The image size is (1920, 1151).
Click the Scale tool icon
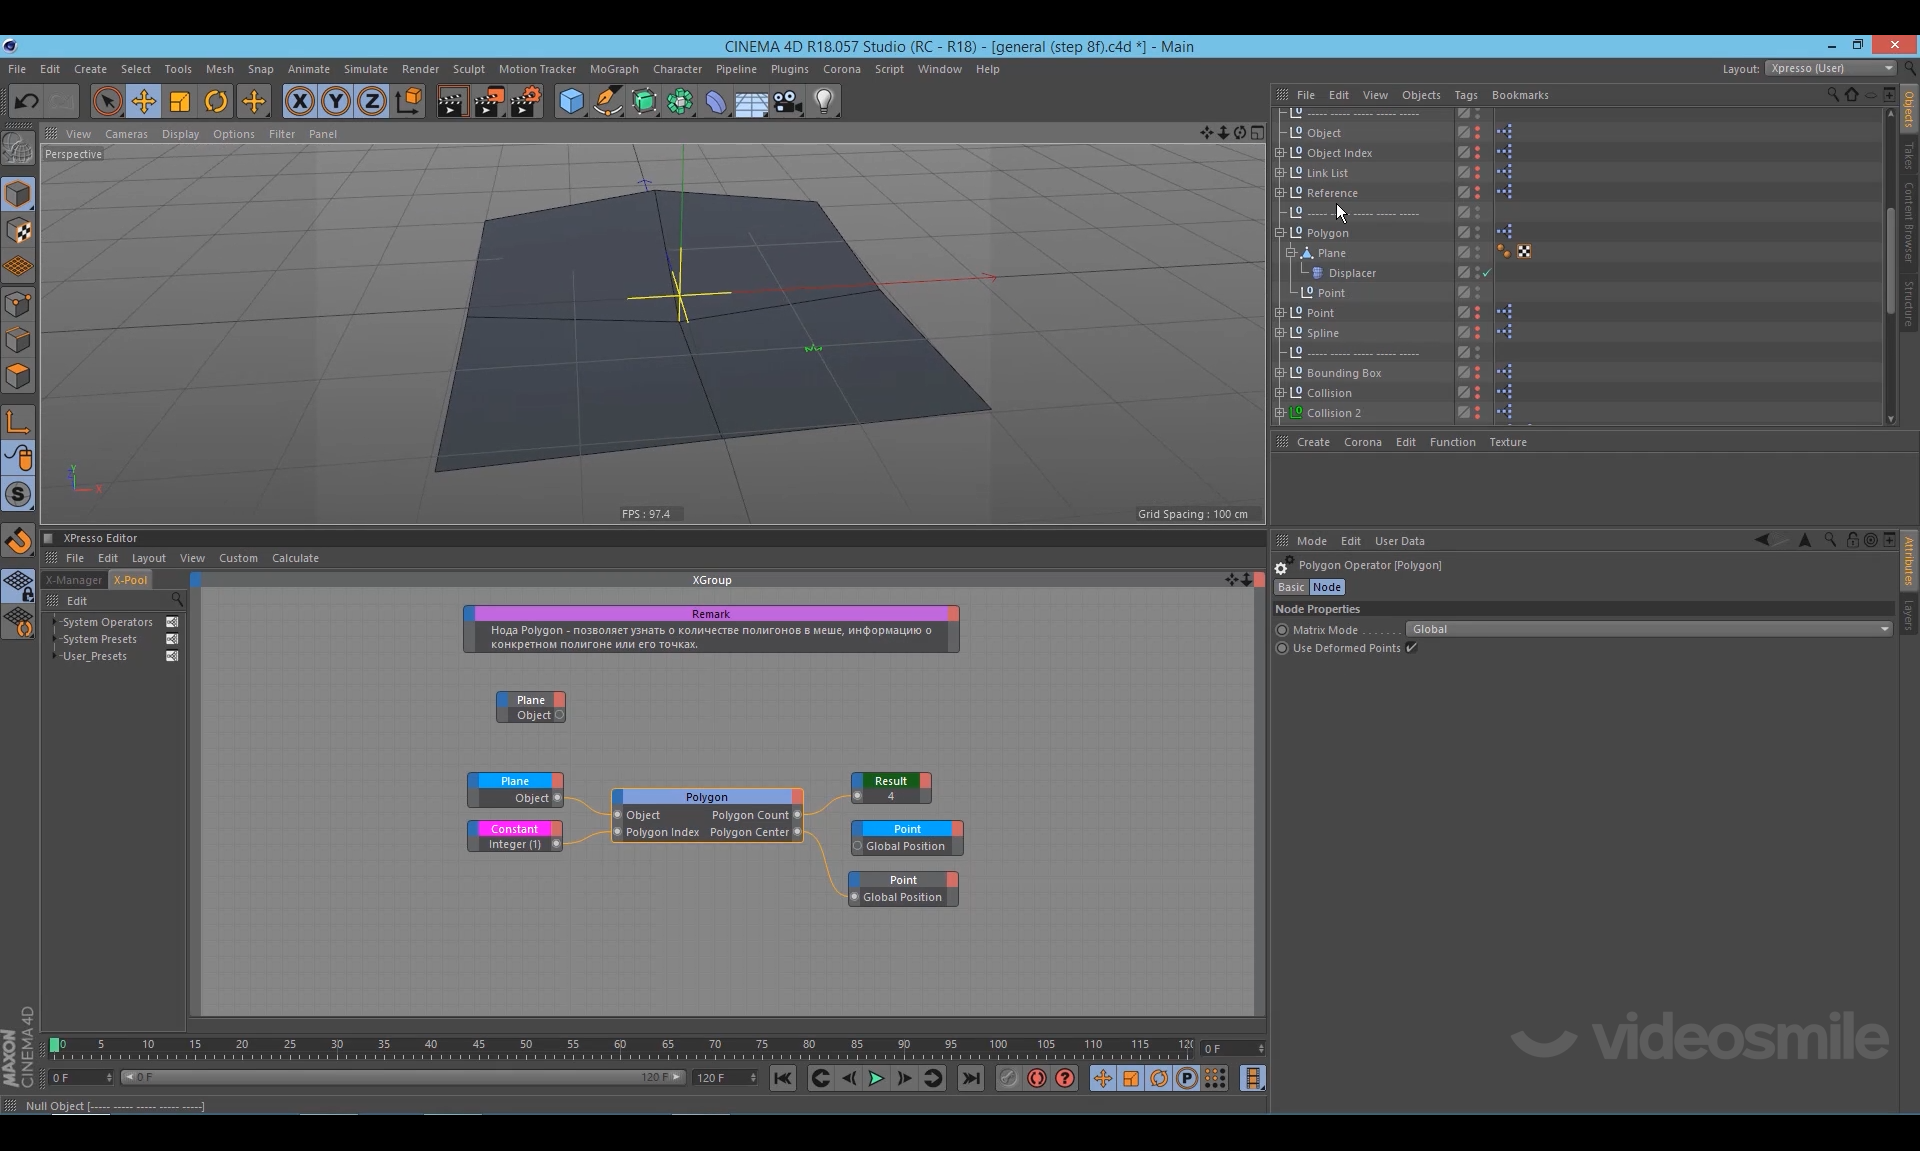pyautogui.click(x=180, y=101)
